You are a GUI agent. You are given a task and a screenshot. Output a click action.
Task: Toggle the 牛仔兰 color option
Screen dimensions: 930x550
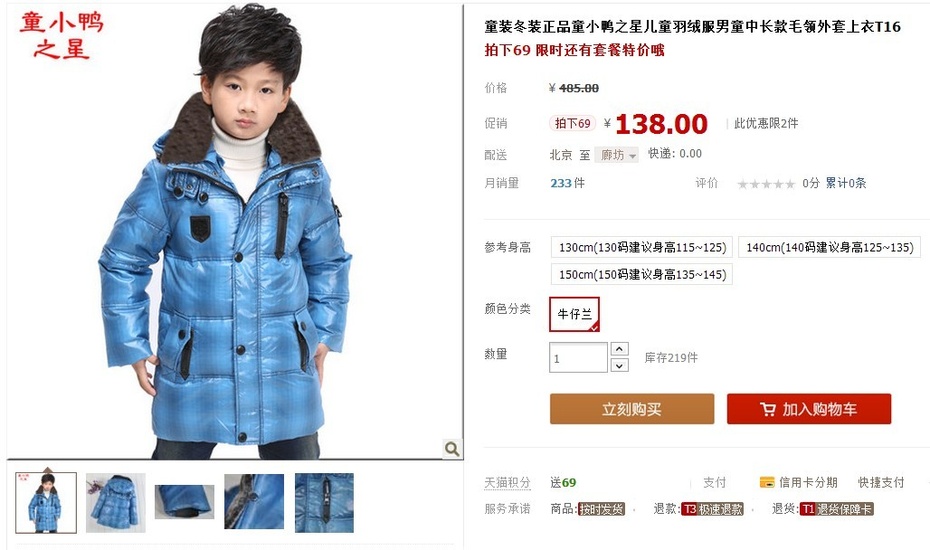click(574, 314)
